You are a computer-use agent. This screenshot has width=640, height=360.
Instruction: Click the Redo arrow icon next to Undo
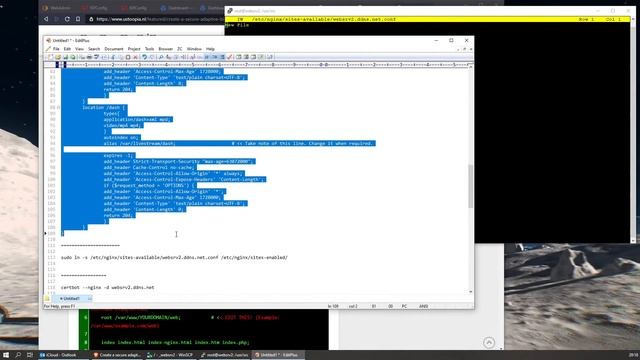point(151,57)
